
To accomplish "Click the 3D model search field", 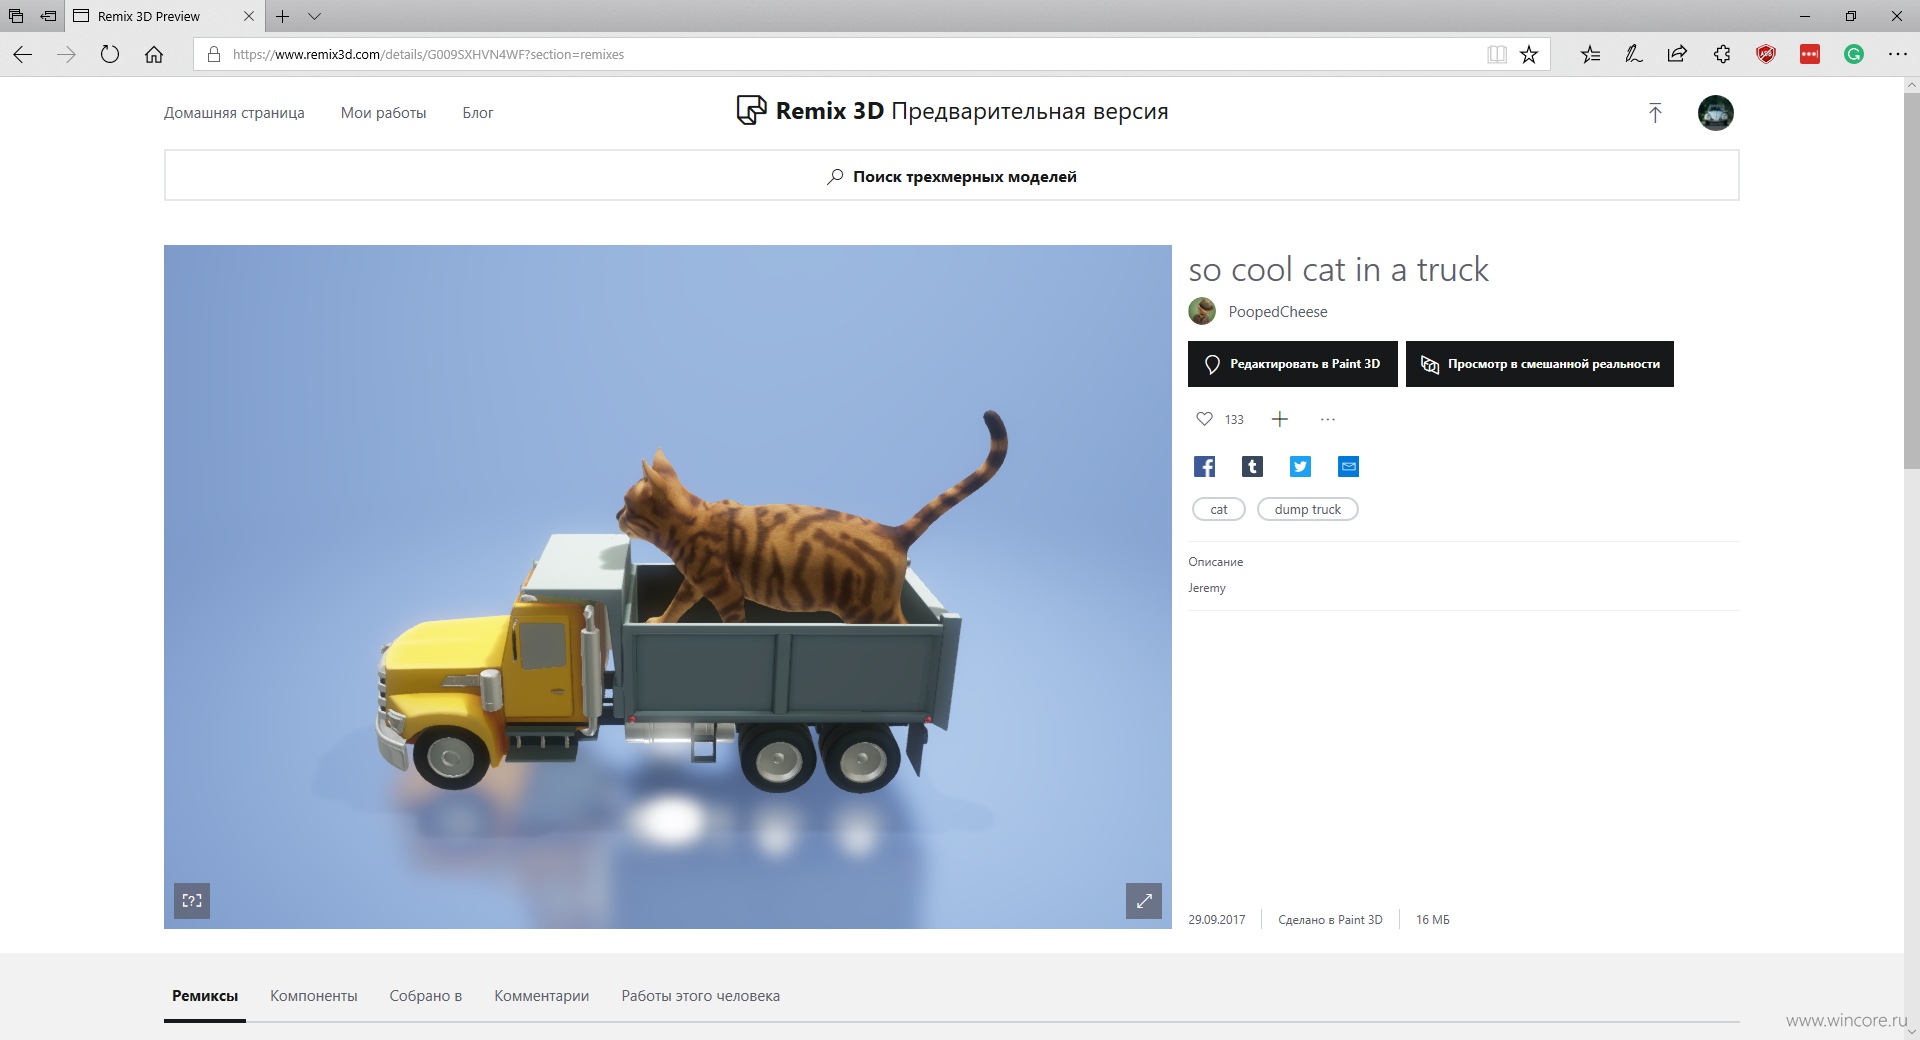I will [x=951, y=176].
